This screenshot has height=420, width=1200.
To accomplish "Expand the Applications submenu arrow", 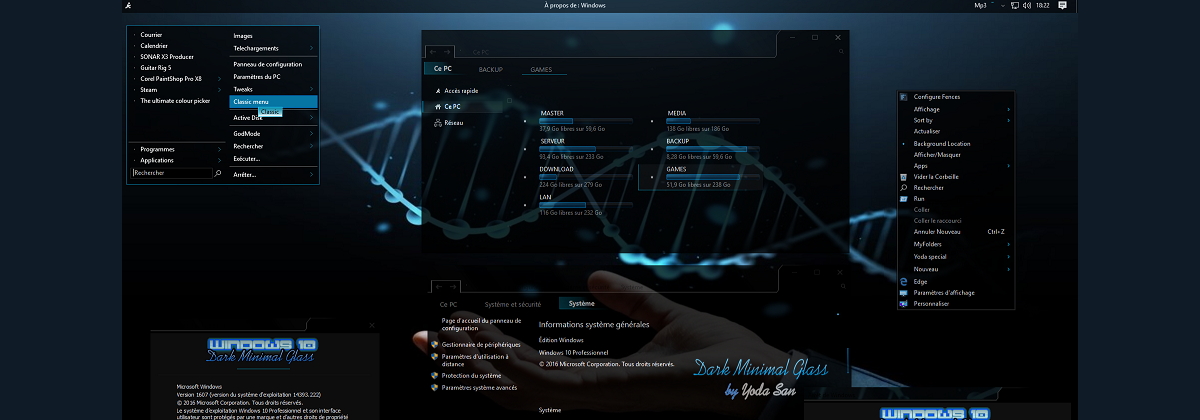I will pos(220,160).
